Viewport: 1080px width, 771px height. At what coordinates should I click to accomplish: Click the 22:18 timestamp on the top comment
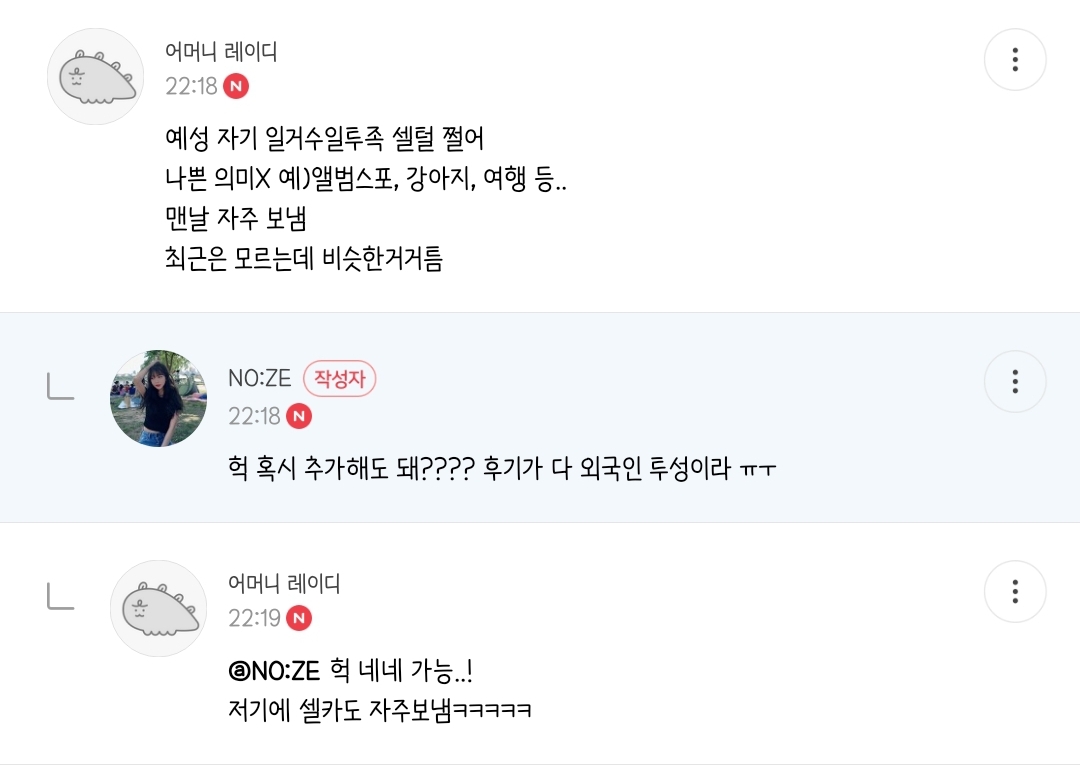[191, 86]
